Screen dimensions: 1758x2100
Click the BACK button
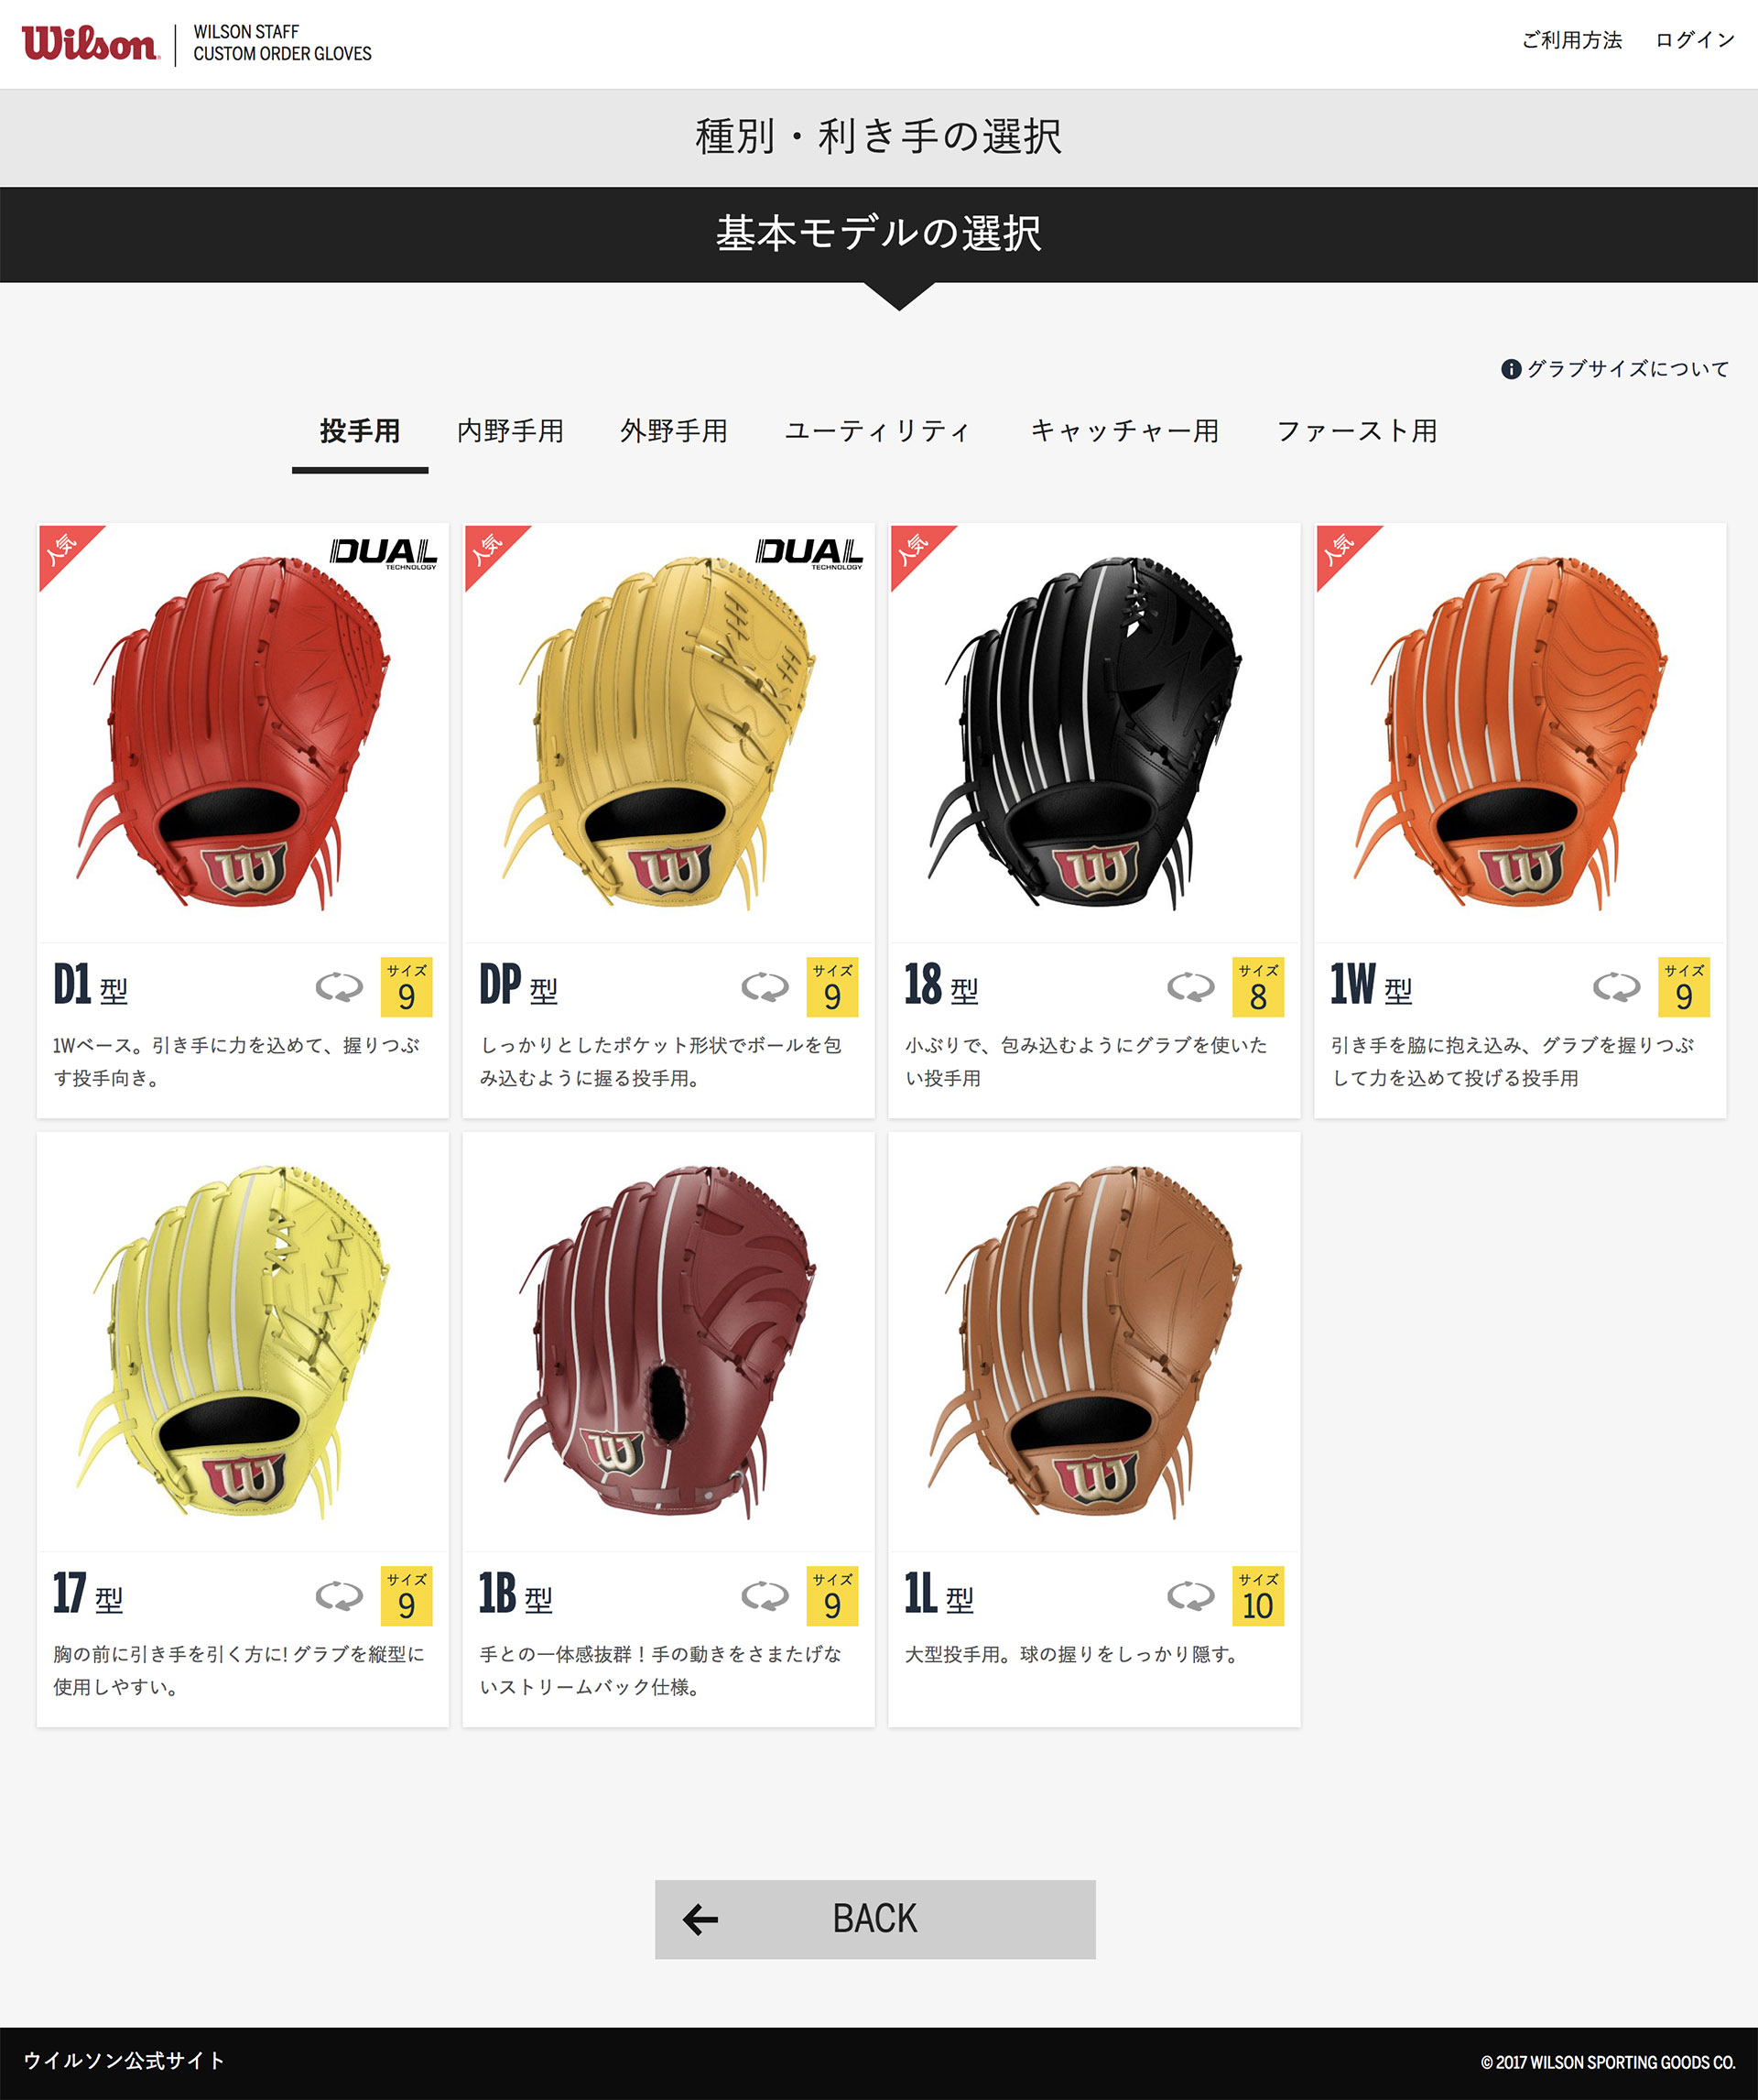point(875,1919)
